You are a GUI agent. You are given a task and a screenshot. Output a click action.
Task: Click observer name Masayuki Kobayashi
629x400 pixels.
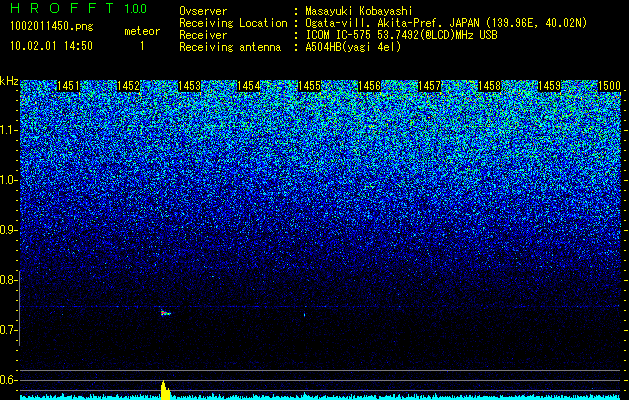point(359,11)
